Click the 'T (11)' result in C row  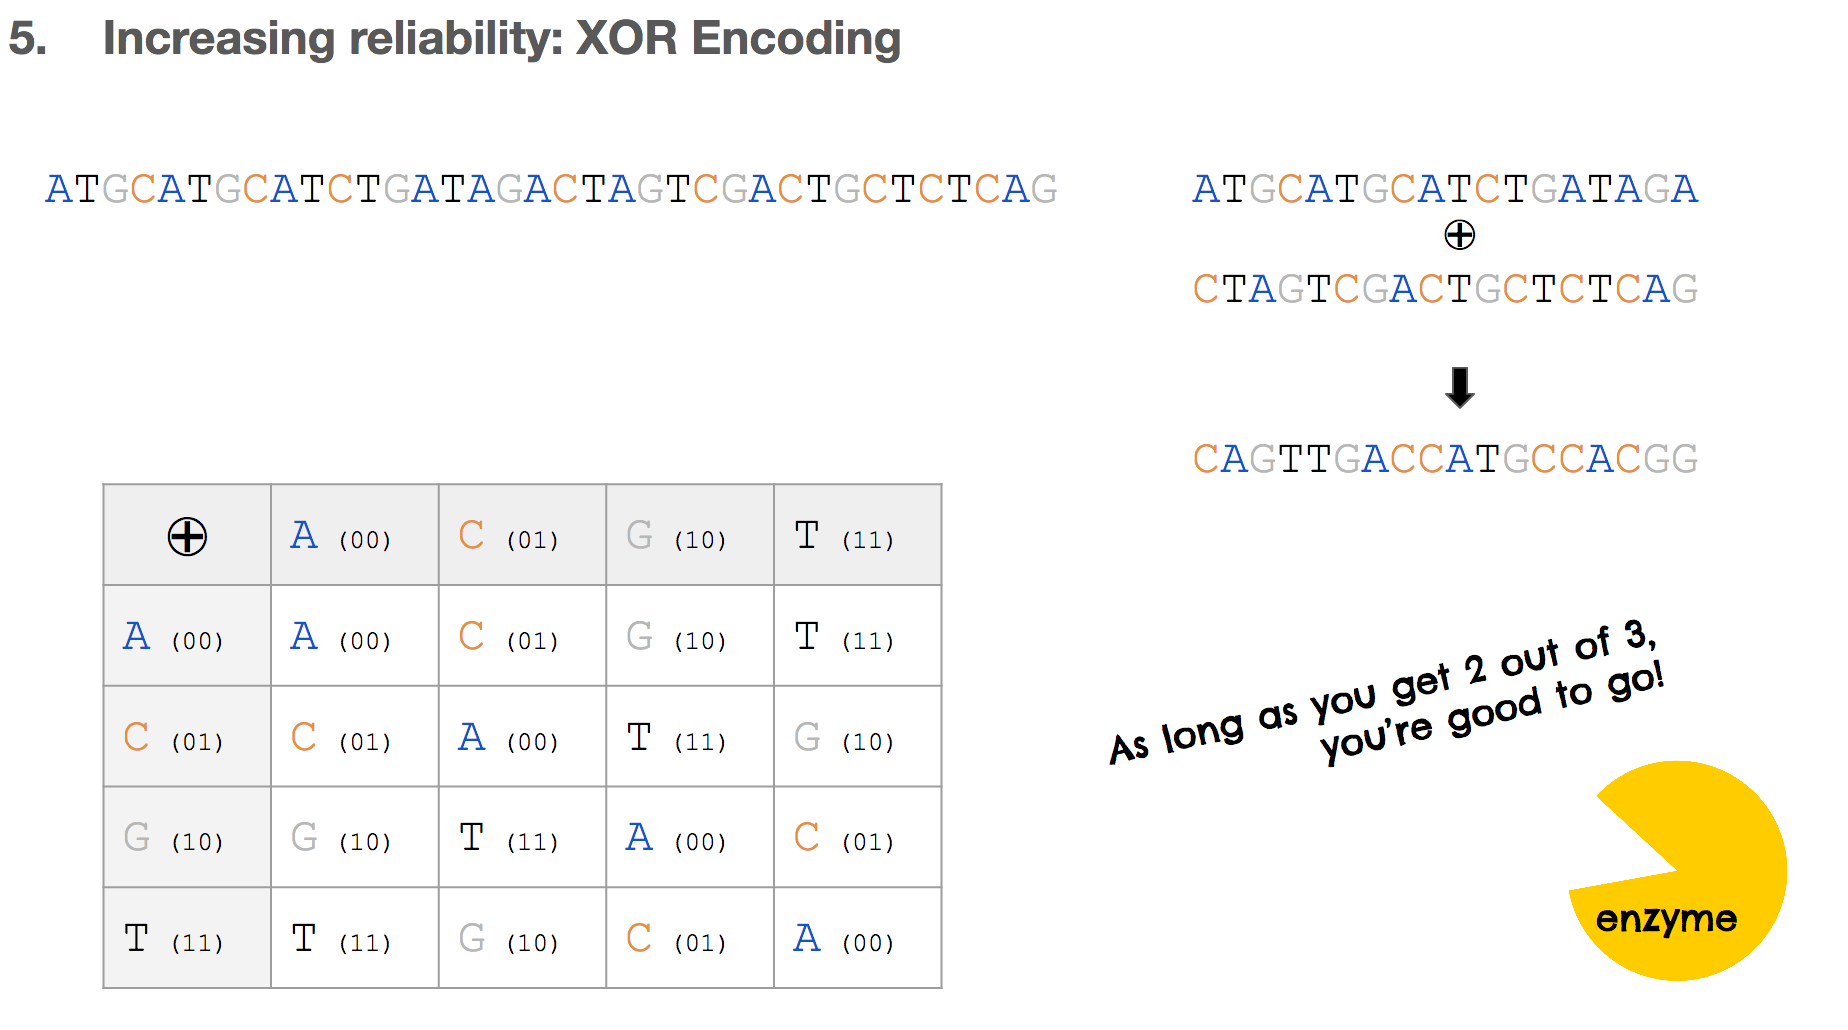(690, 736)
